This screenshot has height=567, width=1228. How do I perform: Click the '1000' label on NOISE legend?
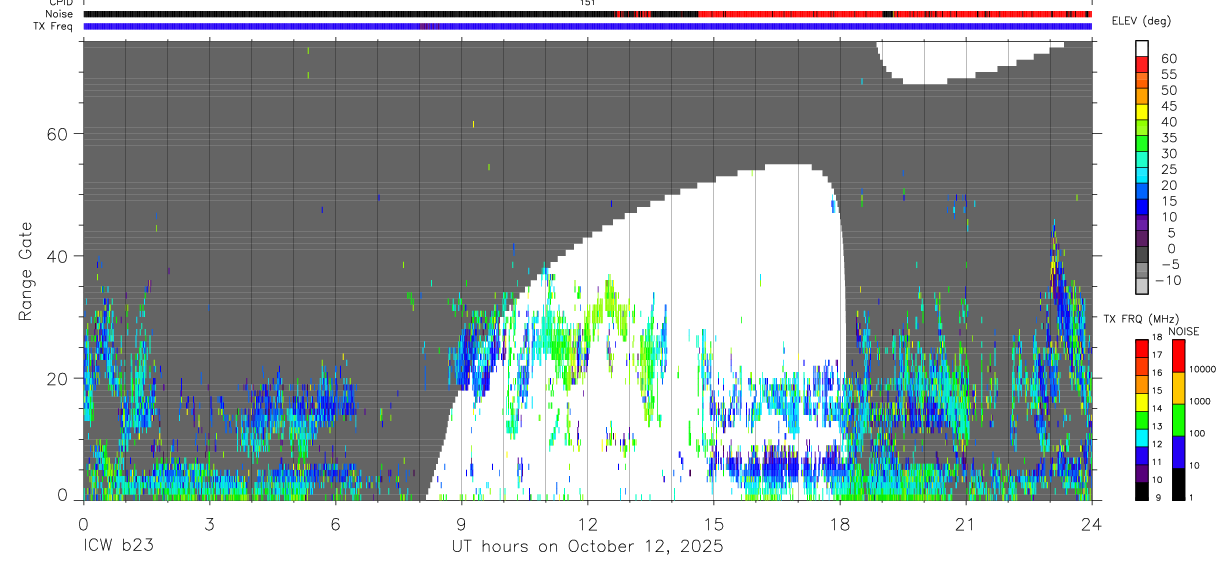coord(1198,401)
